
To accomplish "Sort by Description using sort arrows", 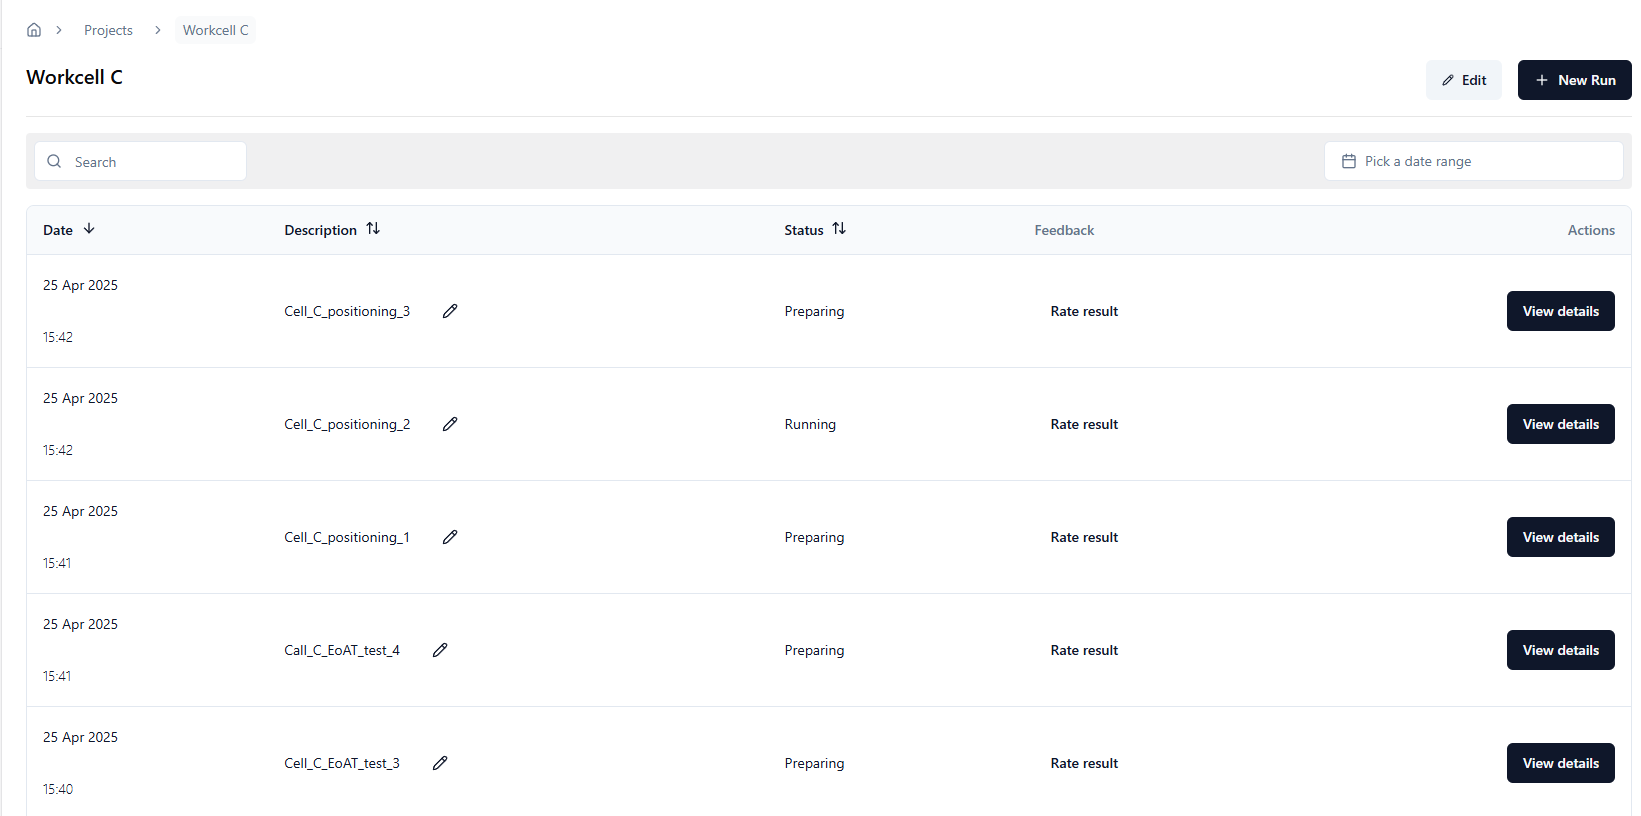I will tap(373, 229).
